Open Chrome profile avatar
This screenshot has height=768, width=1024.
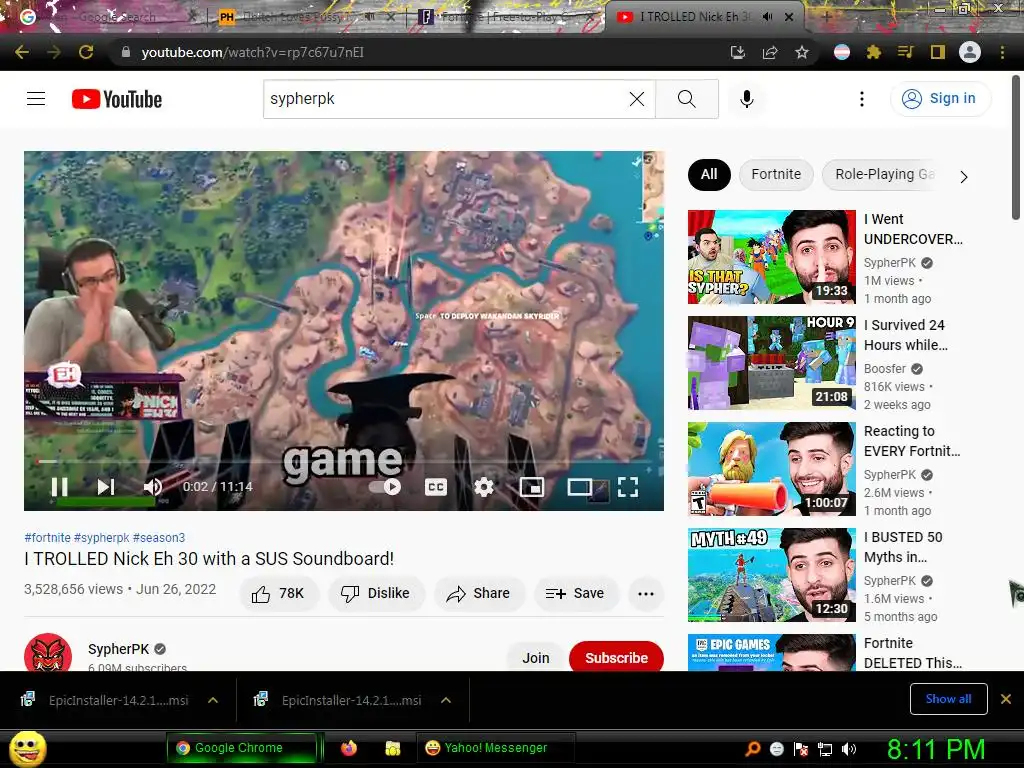[x=970, y=52]
